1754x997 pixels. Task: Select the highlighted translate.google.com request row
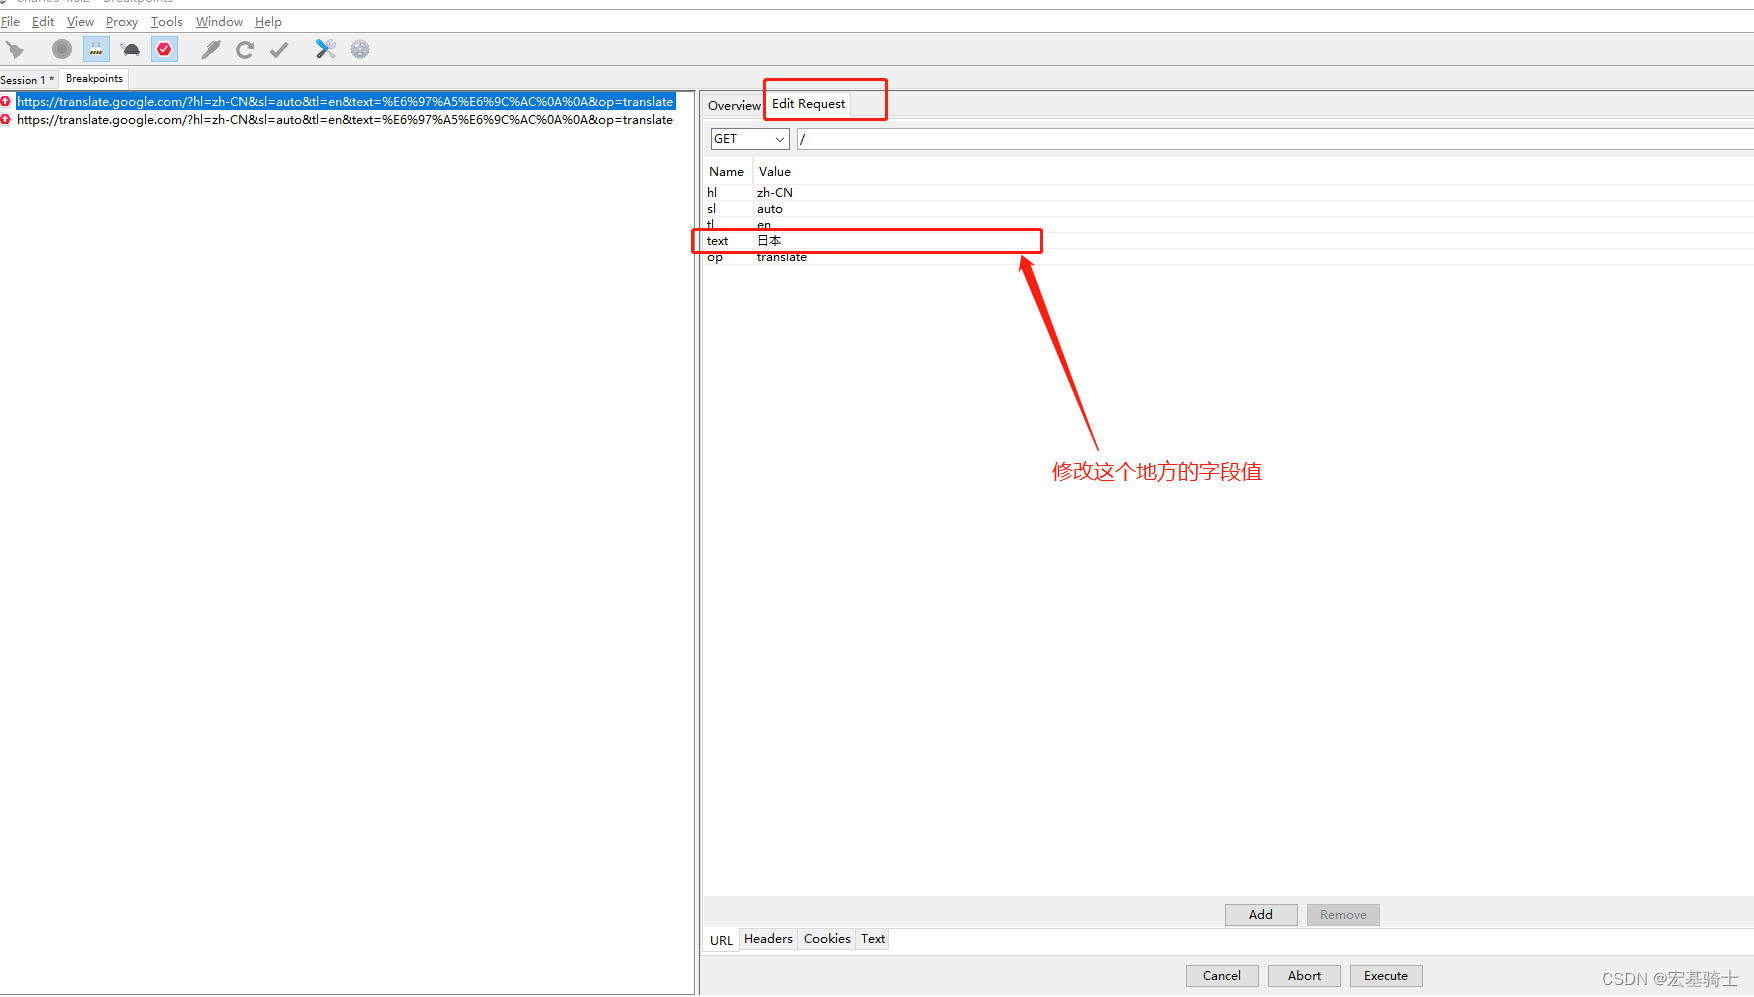pos(345,102)
